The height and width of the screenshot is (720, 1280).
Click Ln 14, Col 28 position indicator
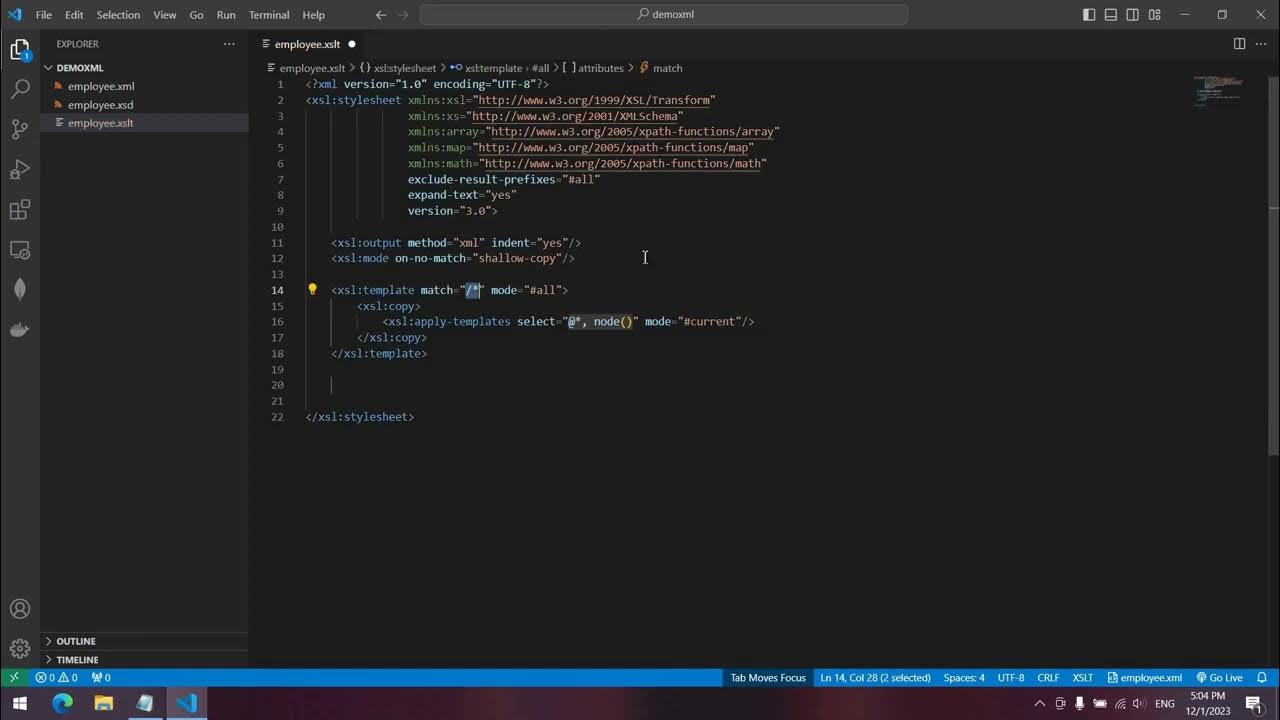click(x=875, y=677)
